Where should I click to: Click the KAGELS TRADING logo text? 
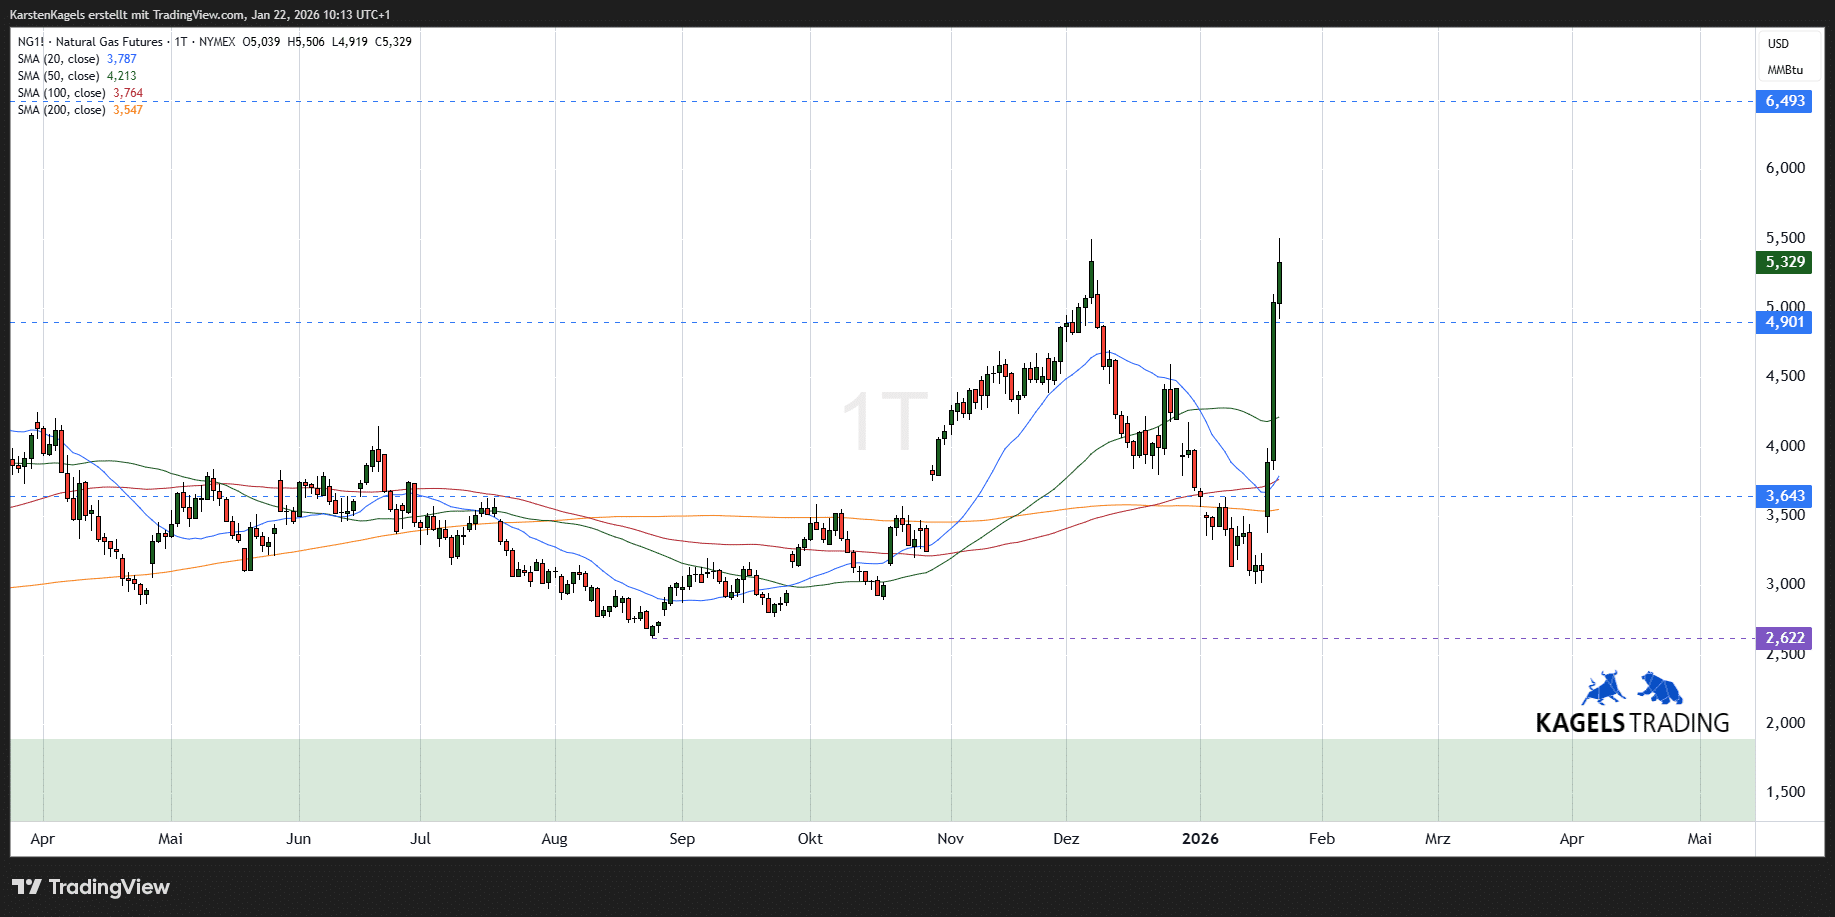(x=1632, y=723)
